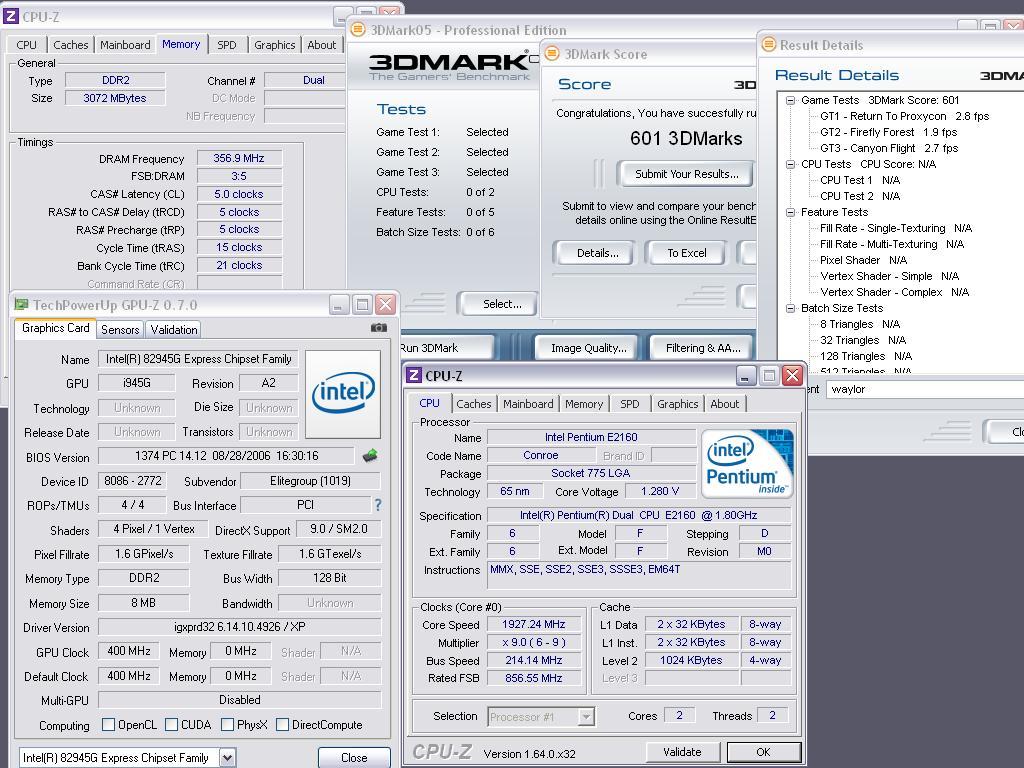This screenshot has width=1024, height=768.
Task: Click the Result Details window title icon
Action: (769, 44)
